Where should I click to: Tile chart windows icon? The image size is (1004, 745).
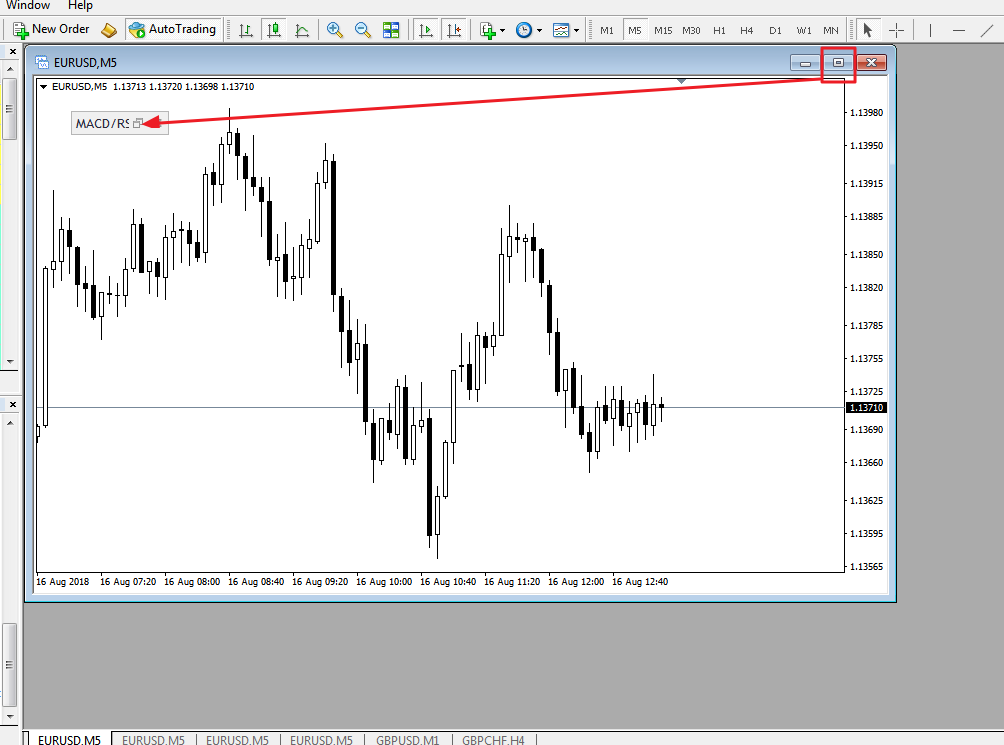(391, 30)
